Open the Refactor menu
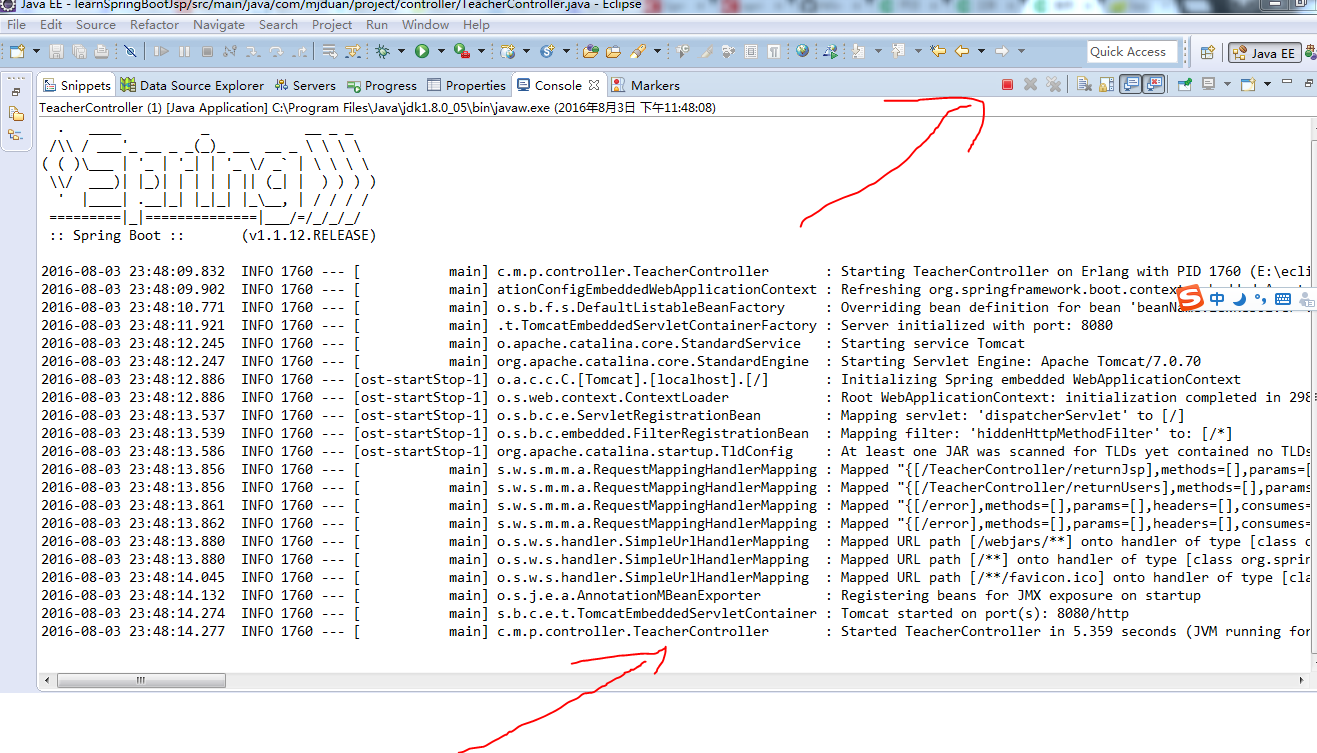This screenshot has width=1317, height=753. tap(155, 24)
